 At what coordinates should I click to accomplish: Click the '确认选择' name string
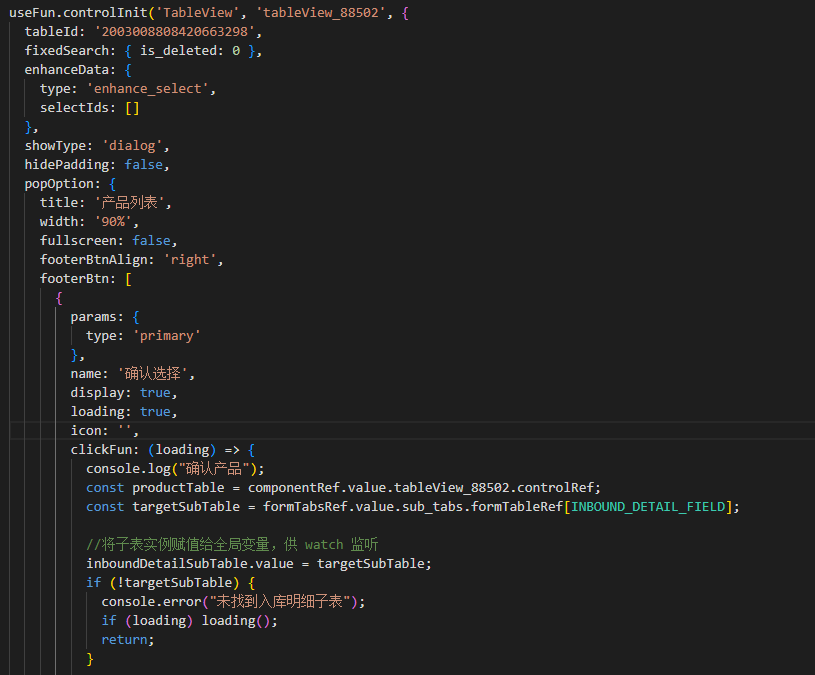coord(156,374)
